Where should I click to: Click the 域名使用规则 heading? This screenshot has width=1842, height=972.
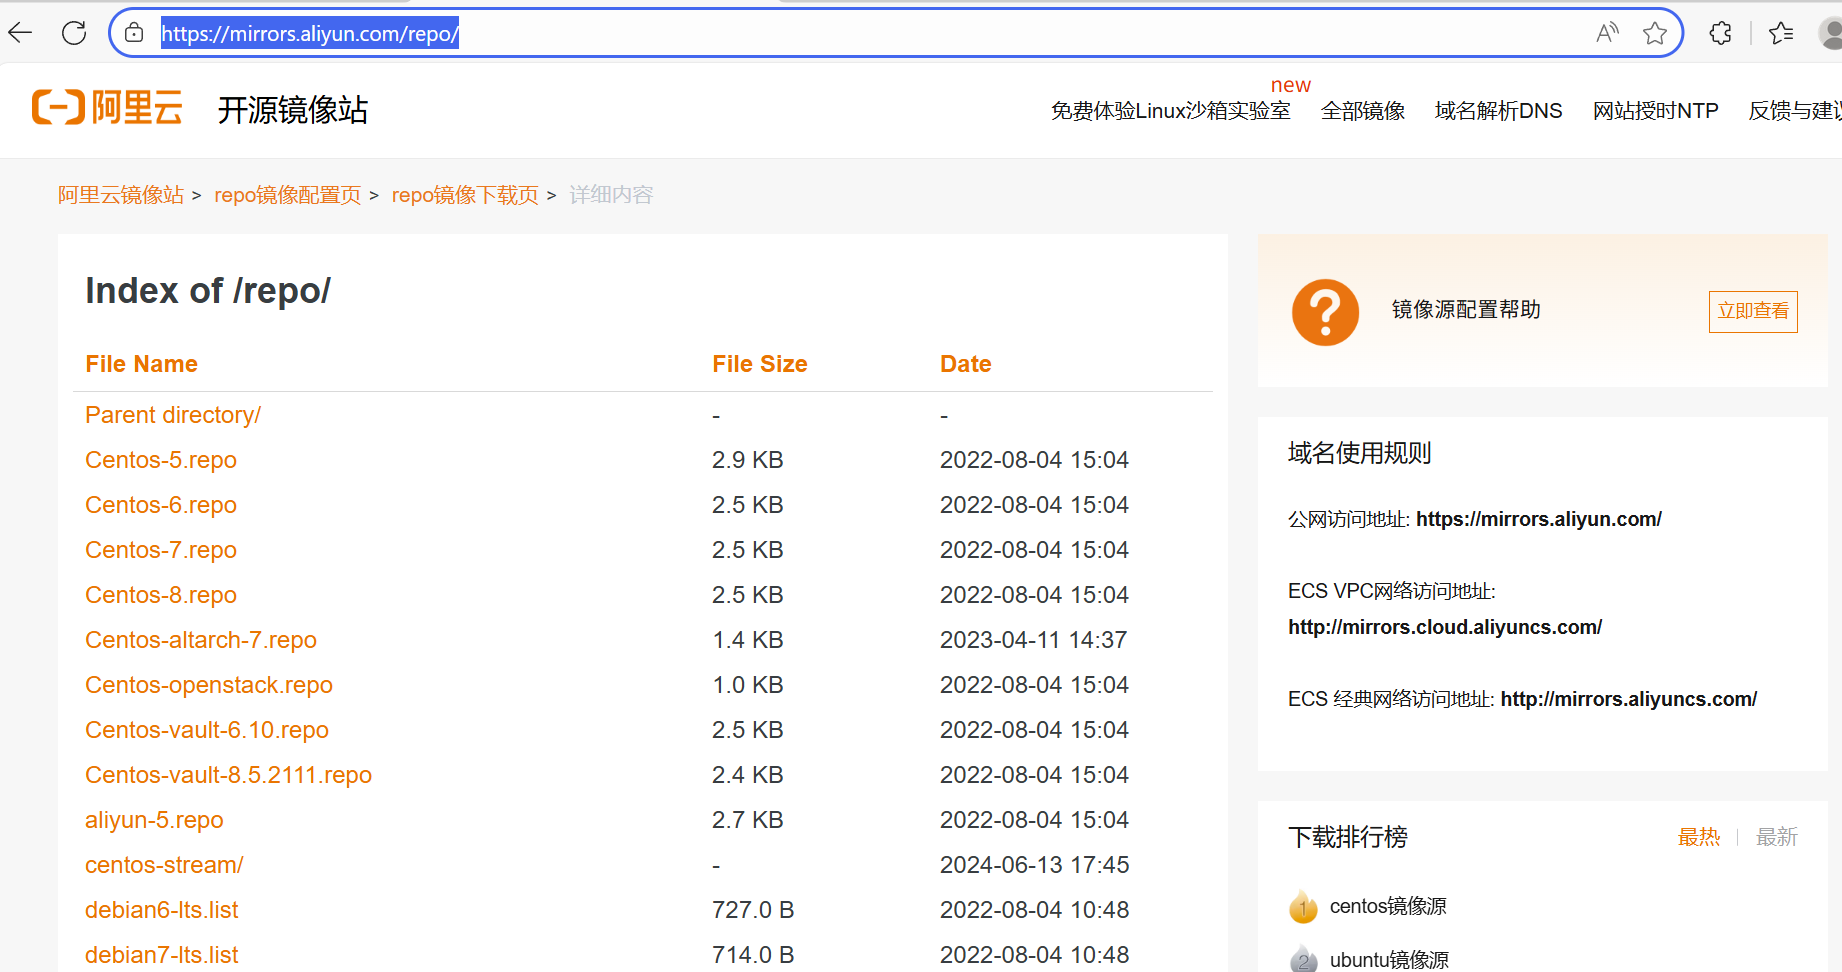1360,453
